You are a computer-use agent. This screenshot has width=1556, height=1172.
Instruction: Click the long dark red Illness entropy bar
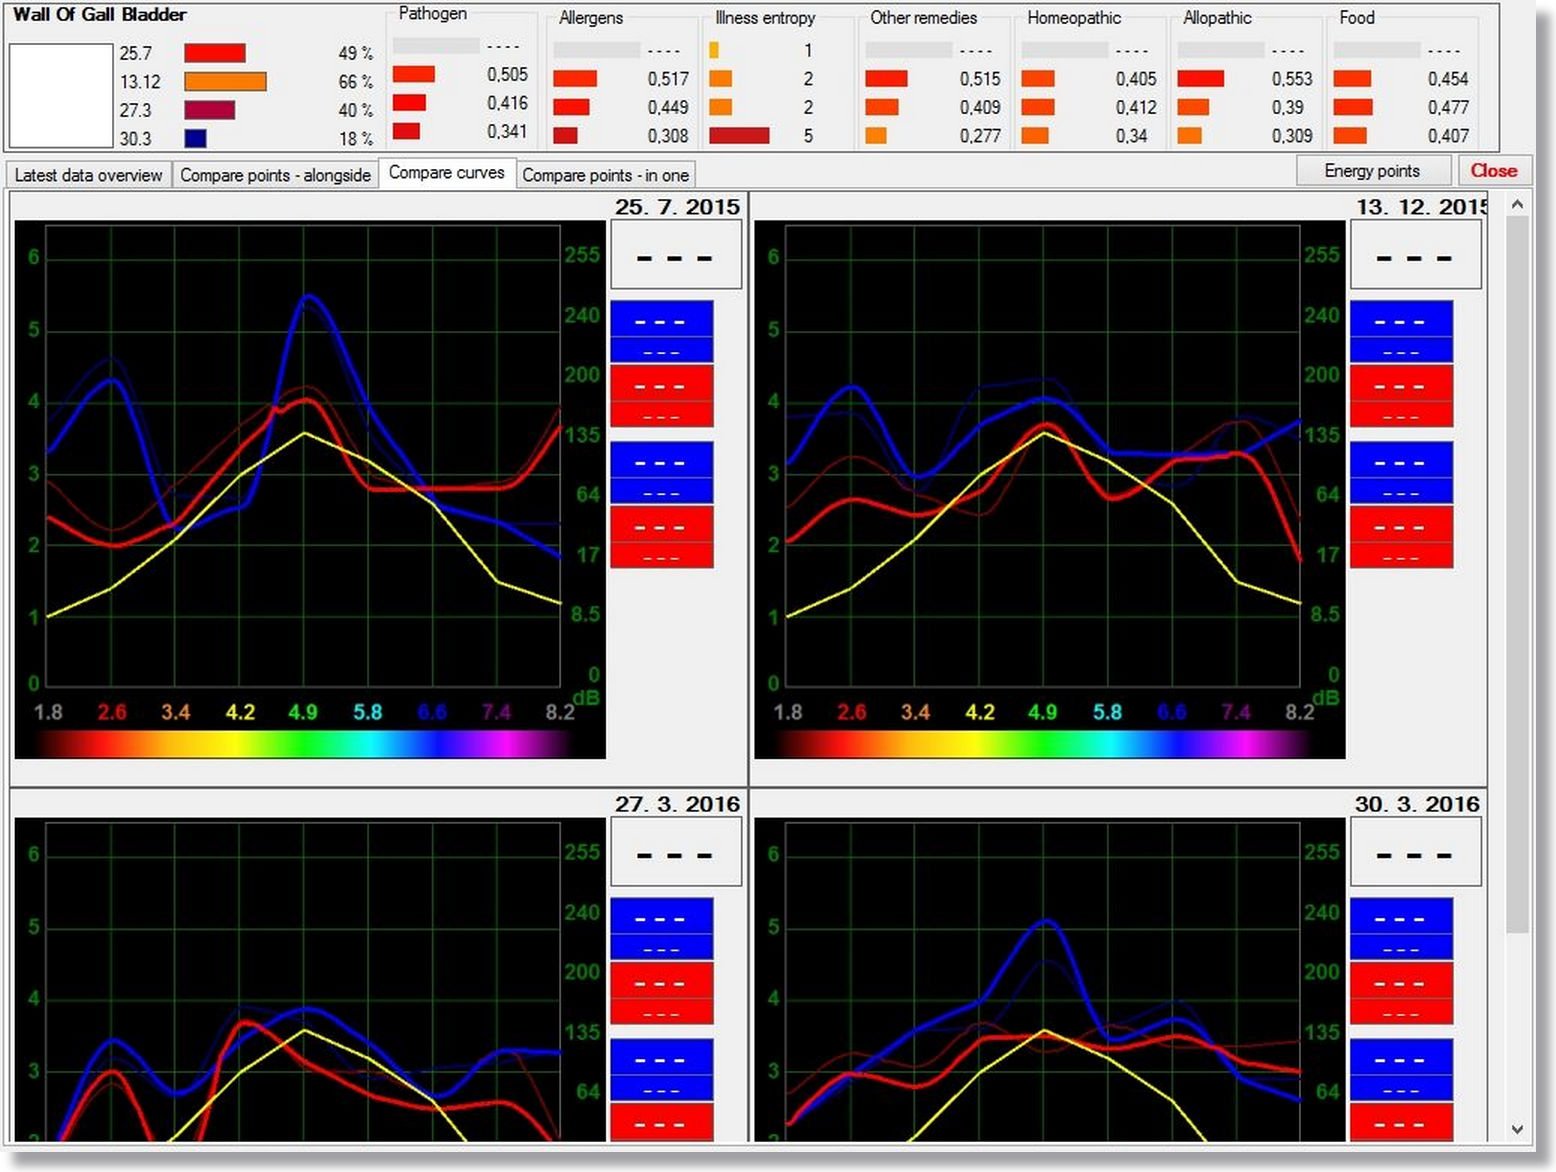pyautogui.click(x=739, y=135)
